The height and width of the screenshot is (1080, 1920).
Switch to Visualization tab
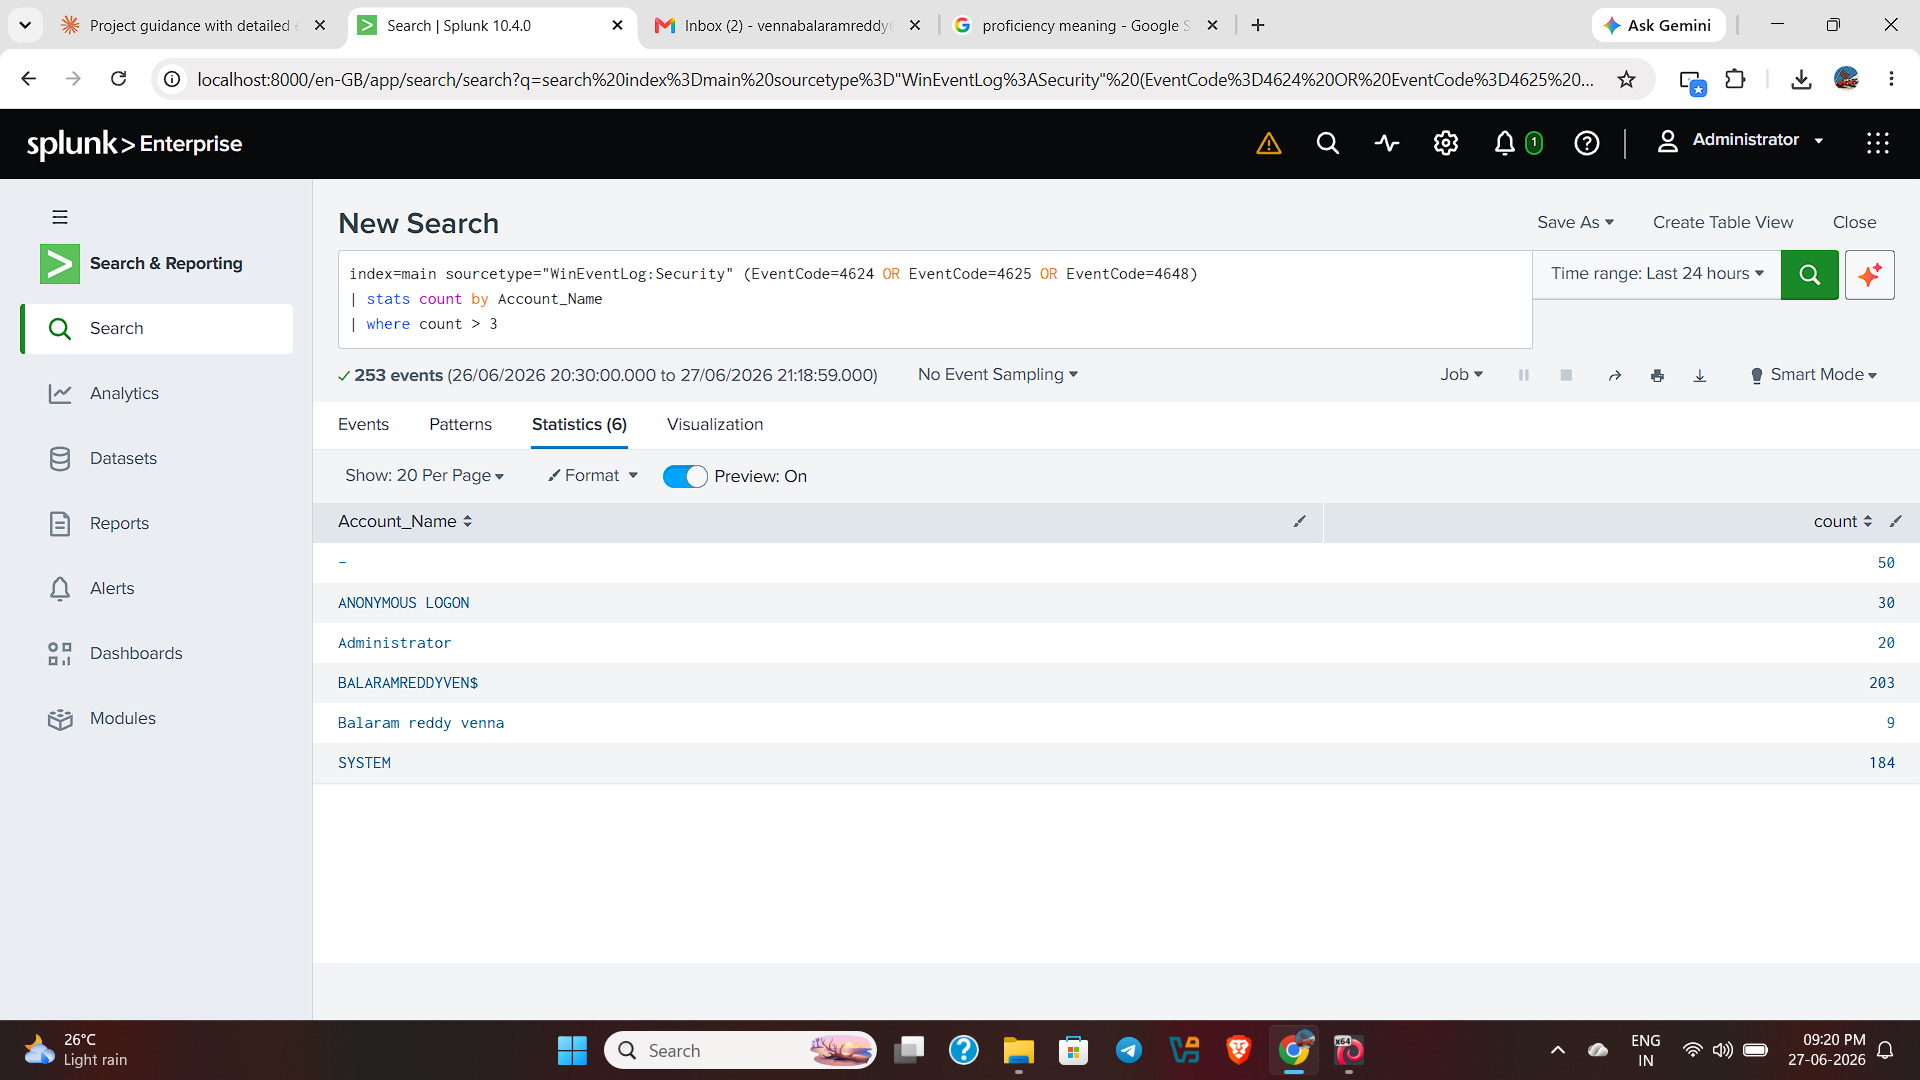point(715,425)
